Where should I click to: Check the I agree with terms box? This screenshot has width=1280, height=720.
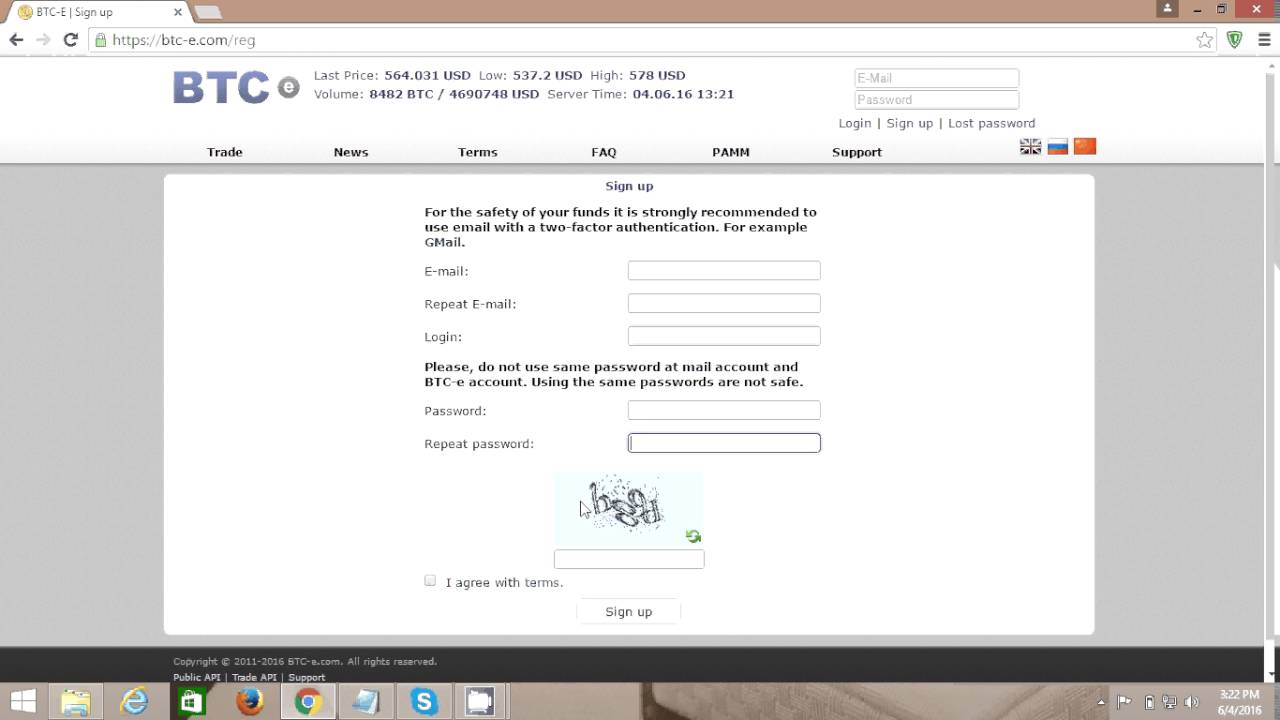pyautogui.click(x=430, y=581)
